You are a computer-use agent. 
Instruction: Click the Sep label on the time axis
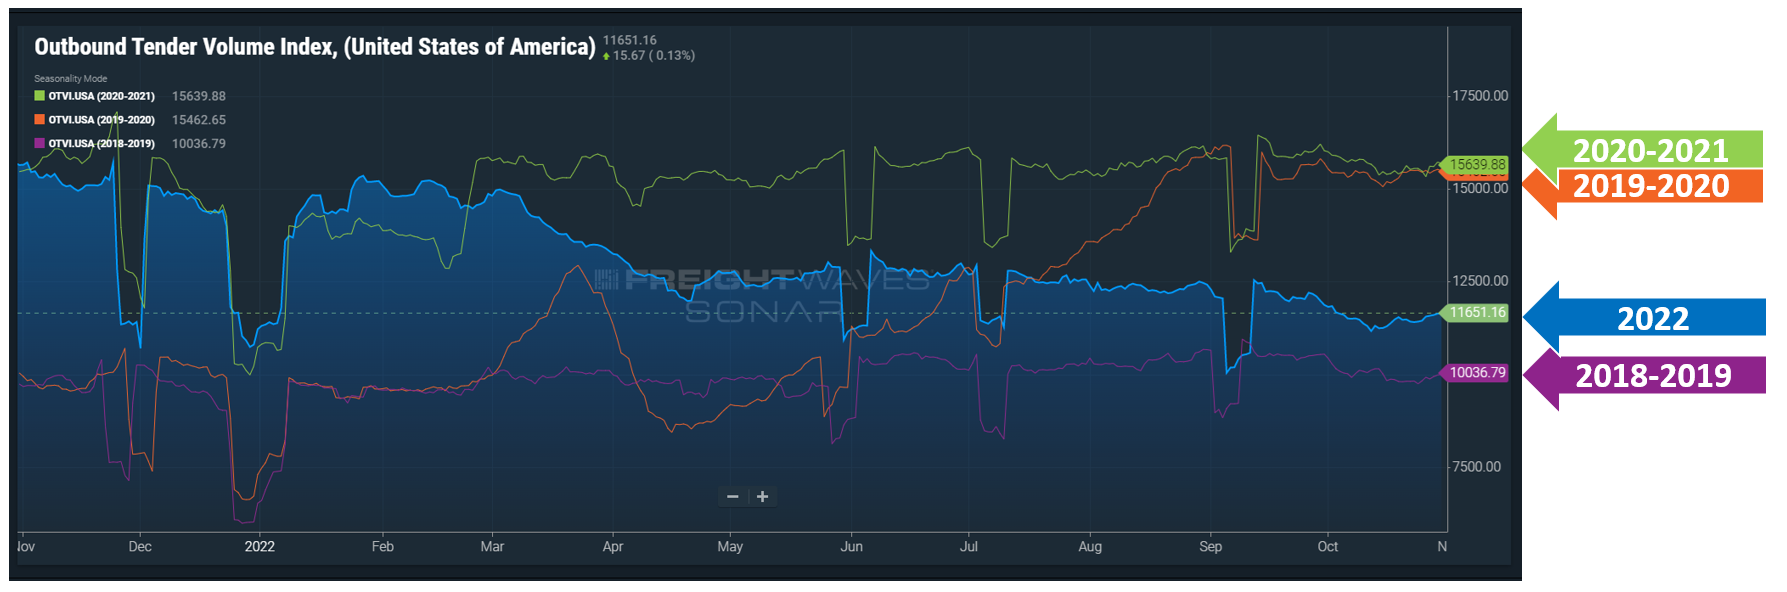1211,547
